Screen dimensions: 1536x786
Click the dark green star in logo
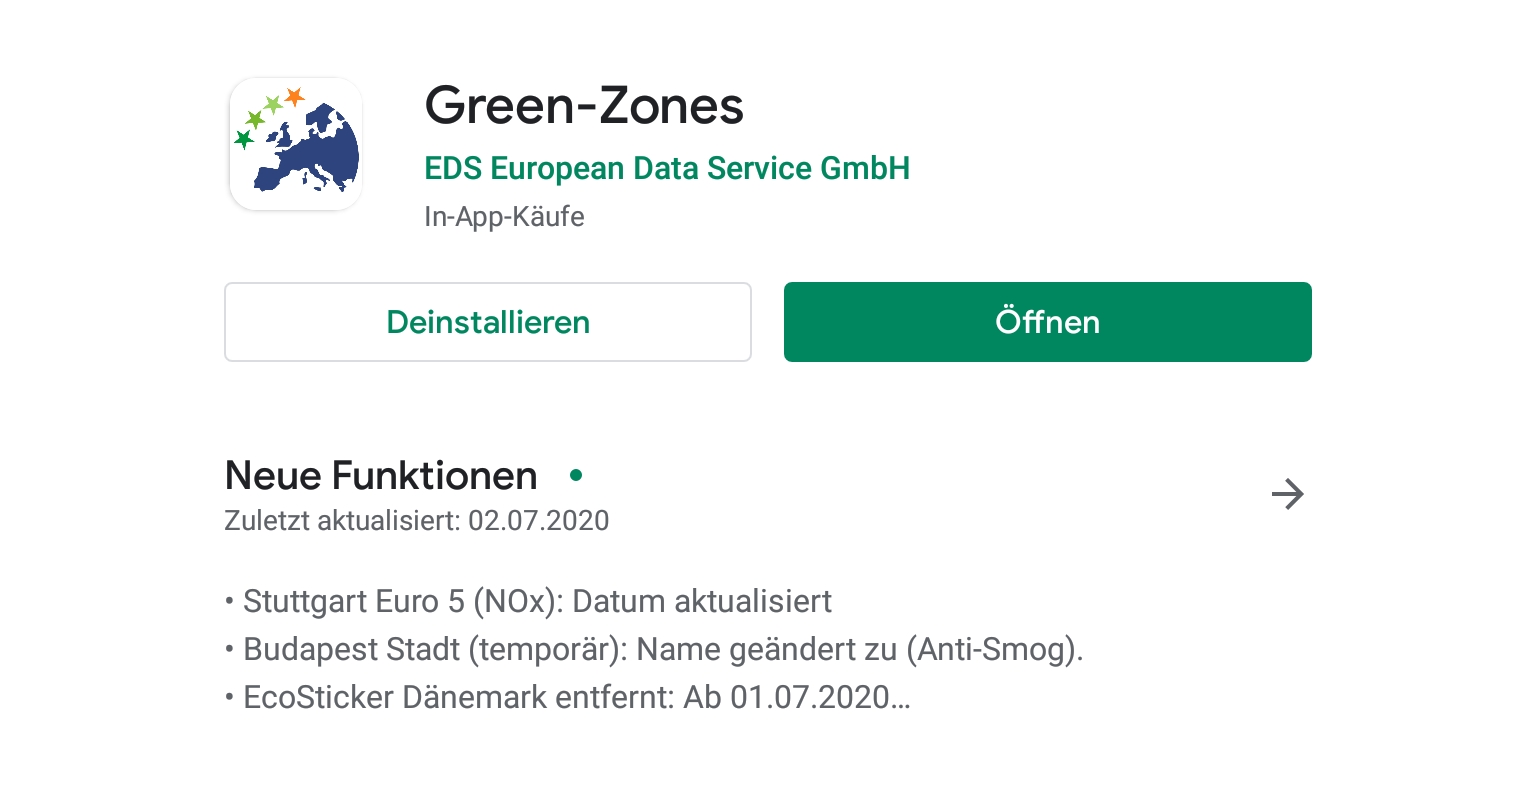[243, 139]
